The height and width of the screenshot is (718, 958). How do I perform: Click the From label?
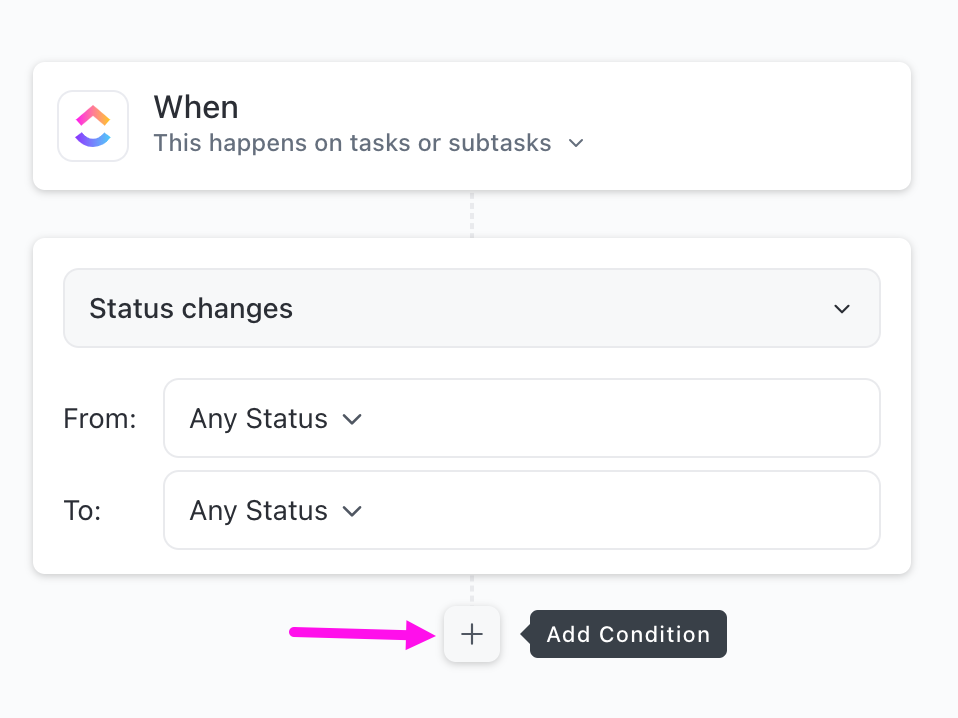[99, 419]
